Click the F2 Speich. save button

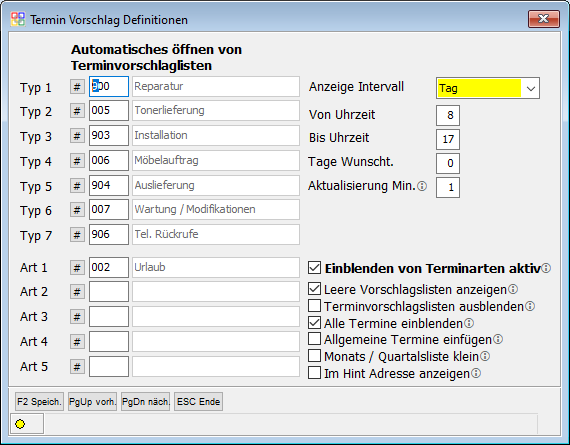[x=39, y=402]
